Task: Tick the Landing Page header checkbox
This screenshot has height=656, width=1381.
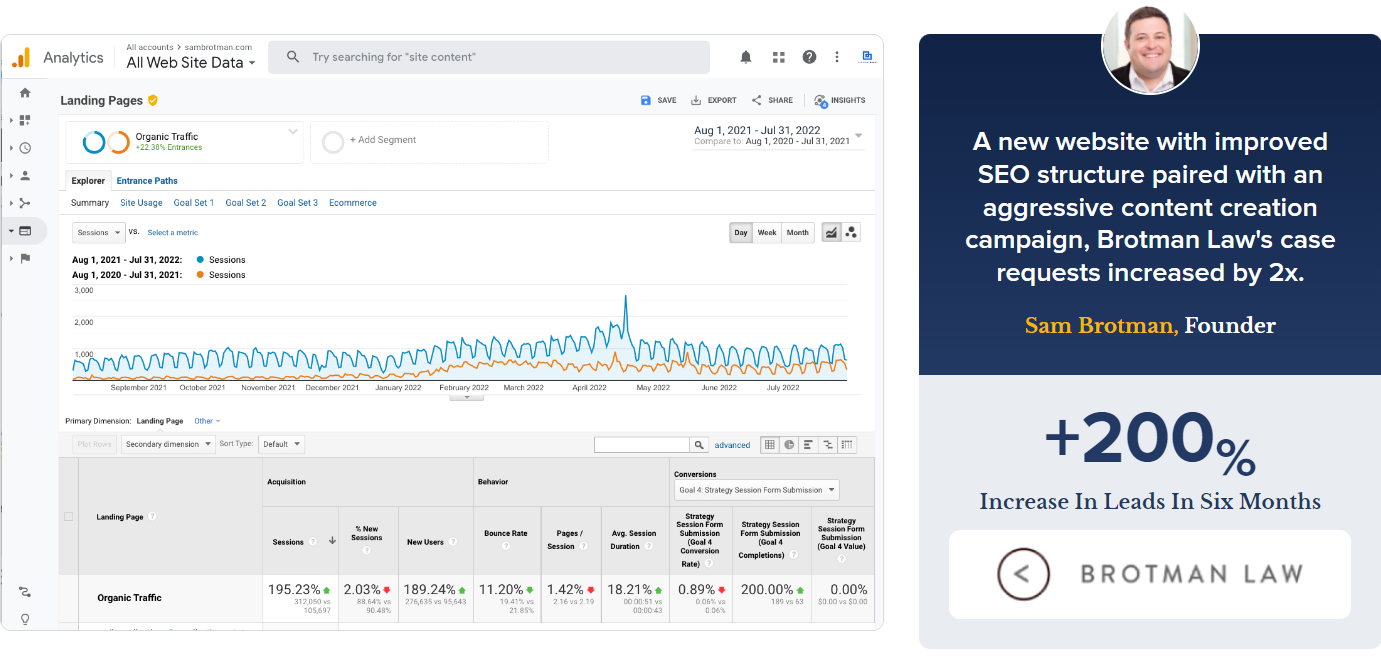Action: pos(68,517)
